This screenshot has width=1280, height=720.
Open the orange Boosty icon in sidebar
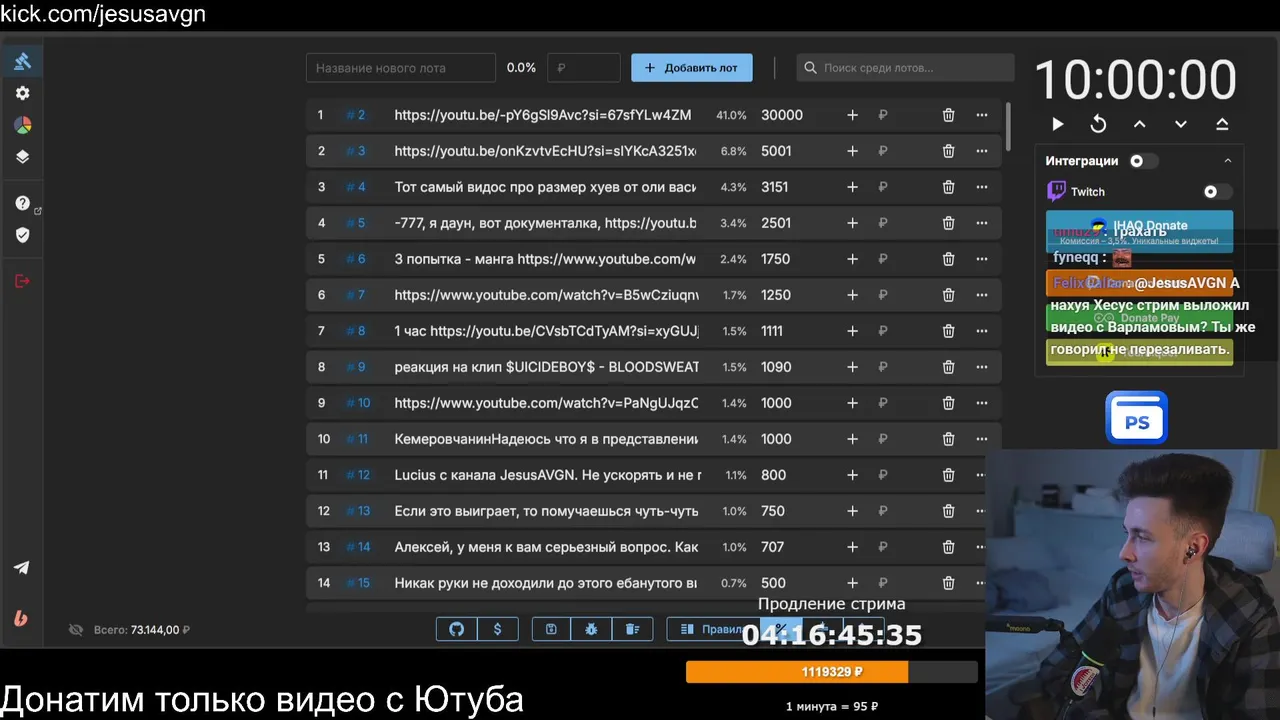coord(22,617)
